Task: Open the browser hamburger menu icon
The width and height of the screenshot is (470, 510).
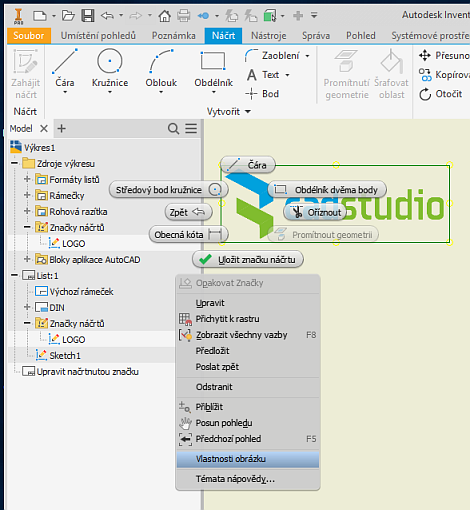Action: click(x=191, y=128)
